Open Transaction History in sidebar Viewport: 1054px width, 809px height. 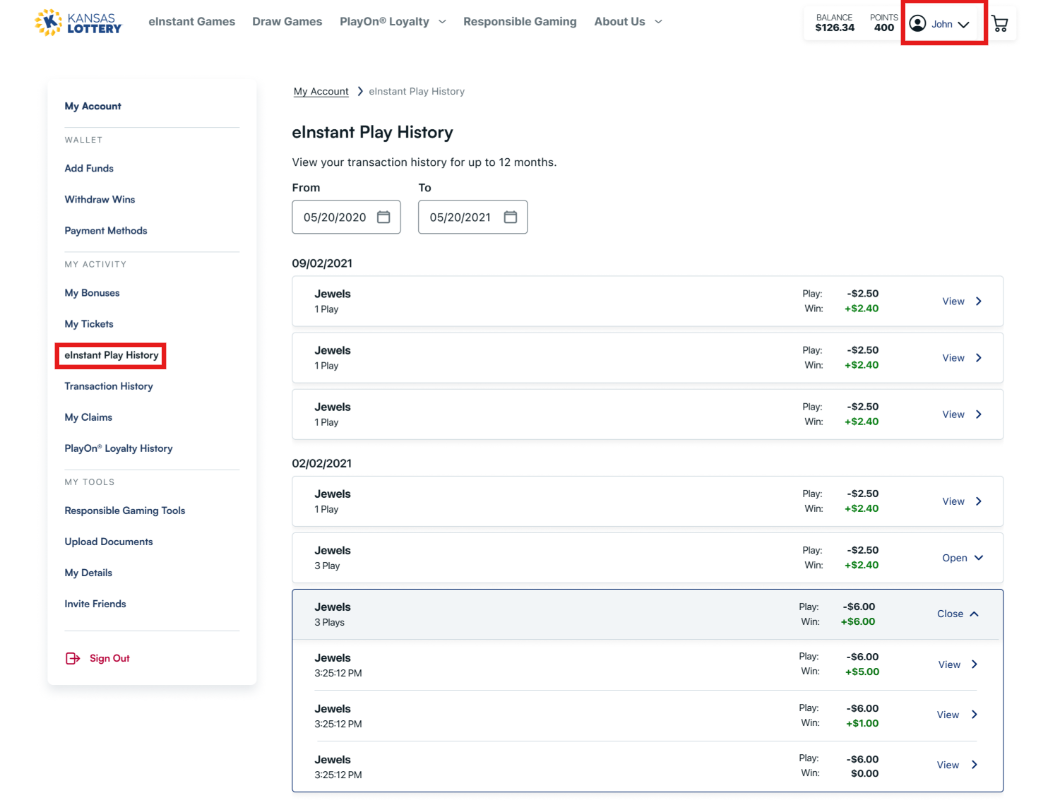(108, 386)
